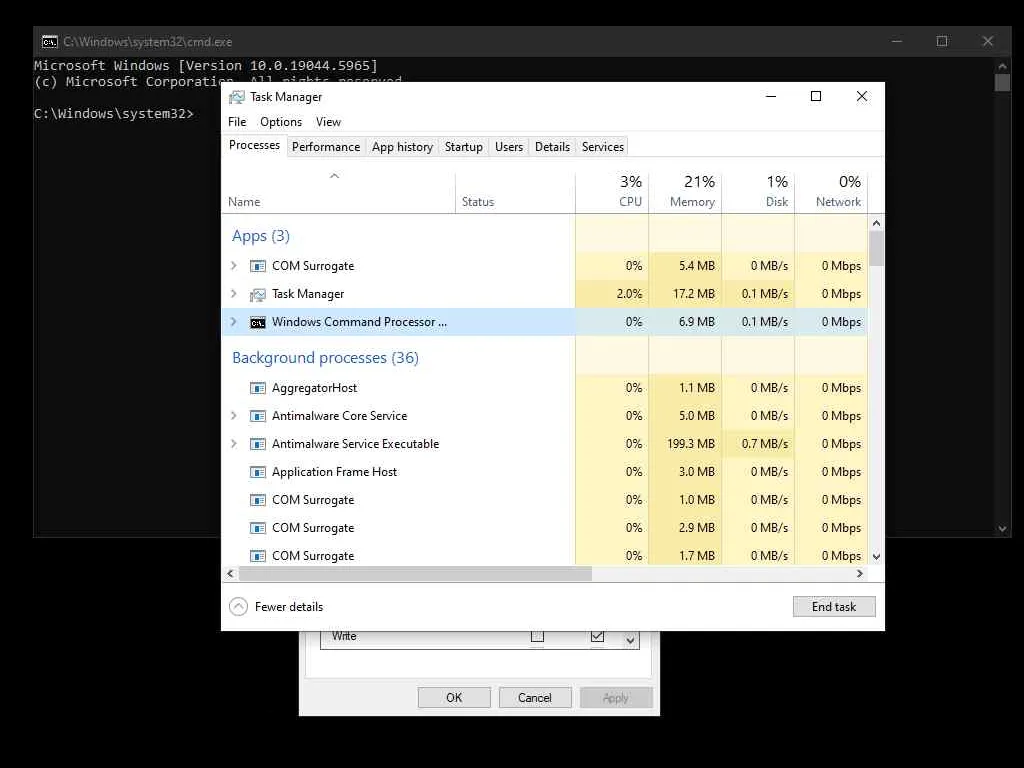Select the AggregatorHost process name

(314, 388)
